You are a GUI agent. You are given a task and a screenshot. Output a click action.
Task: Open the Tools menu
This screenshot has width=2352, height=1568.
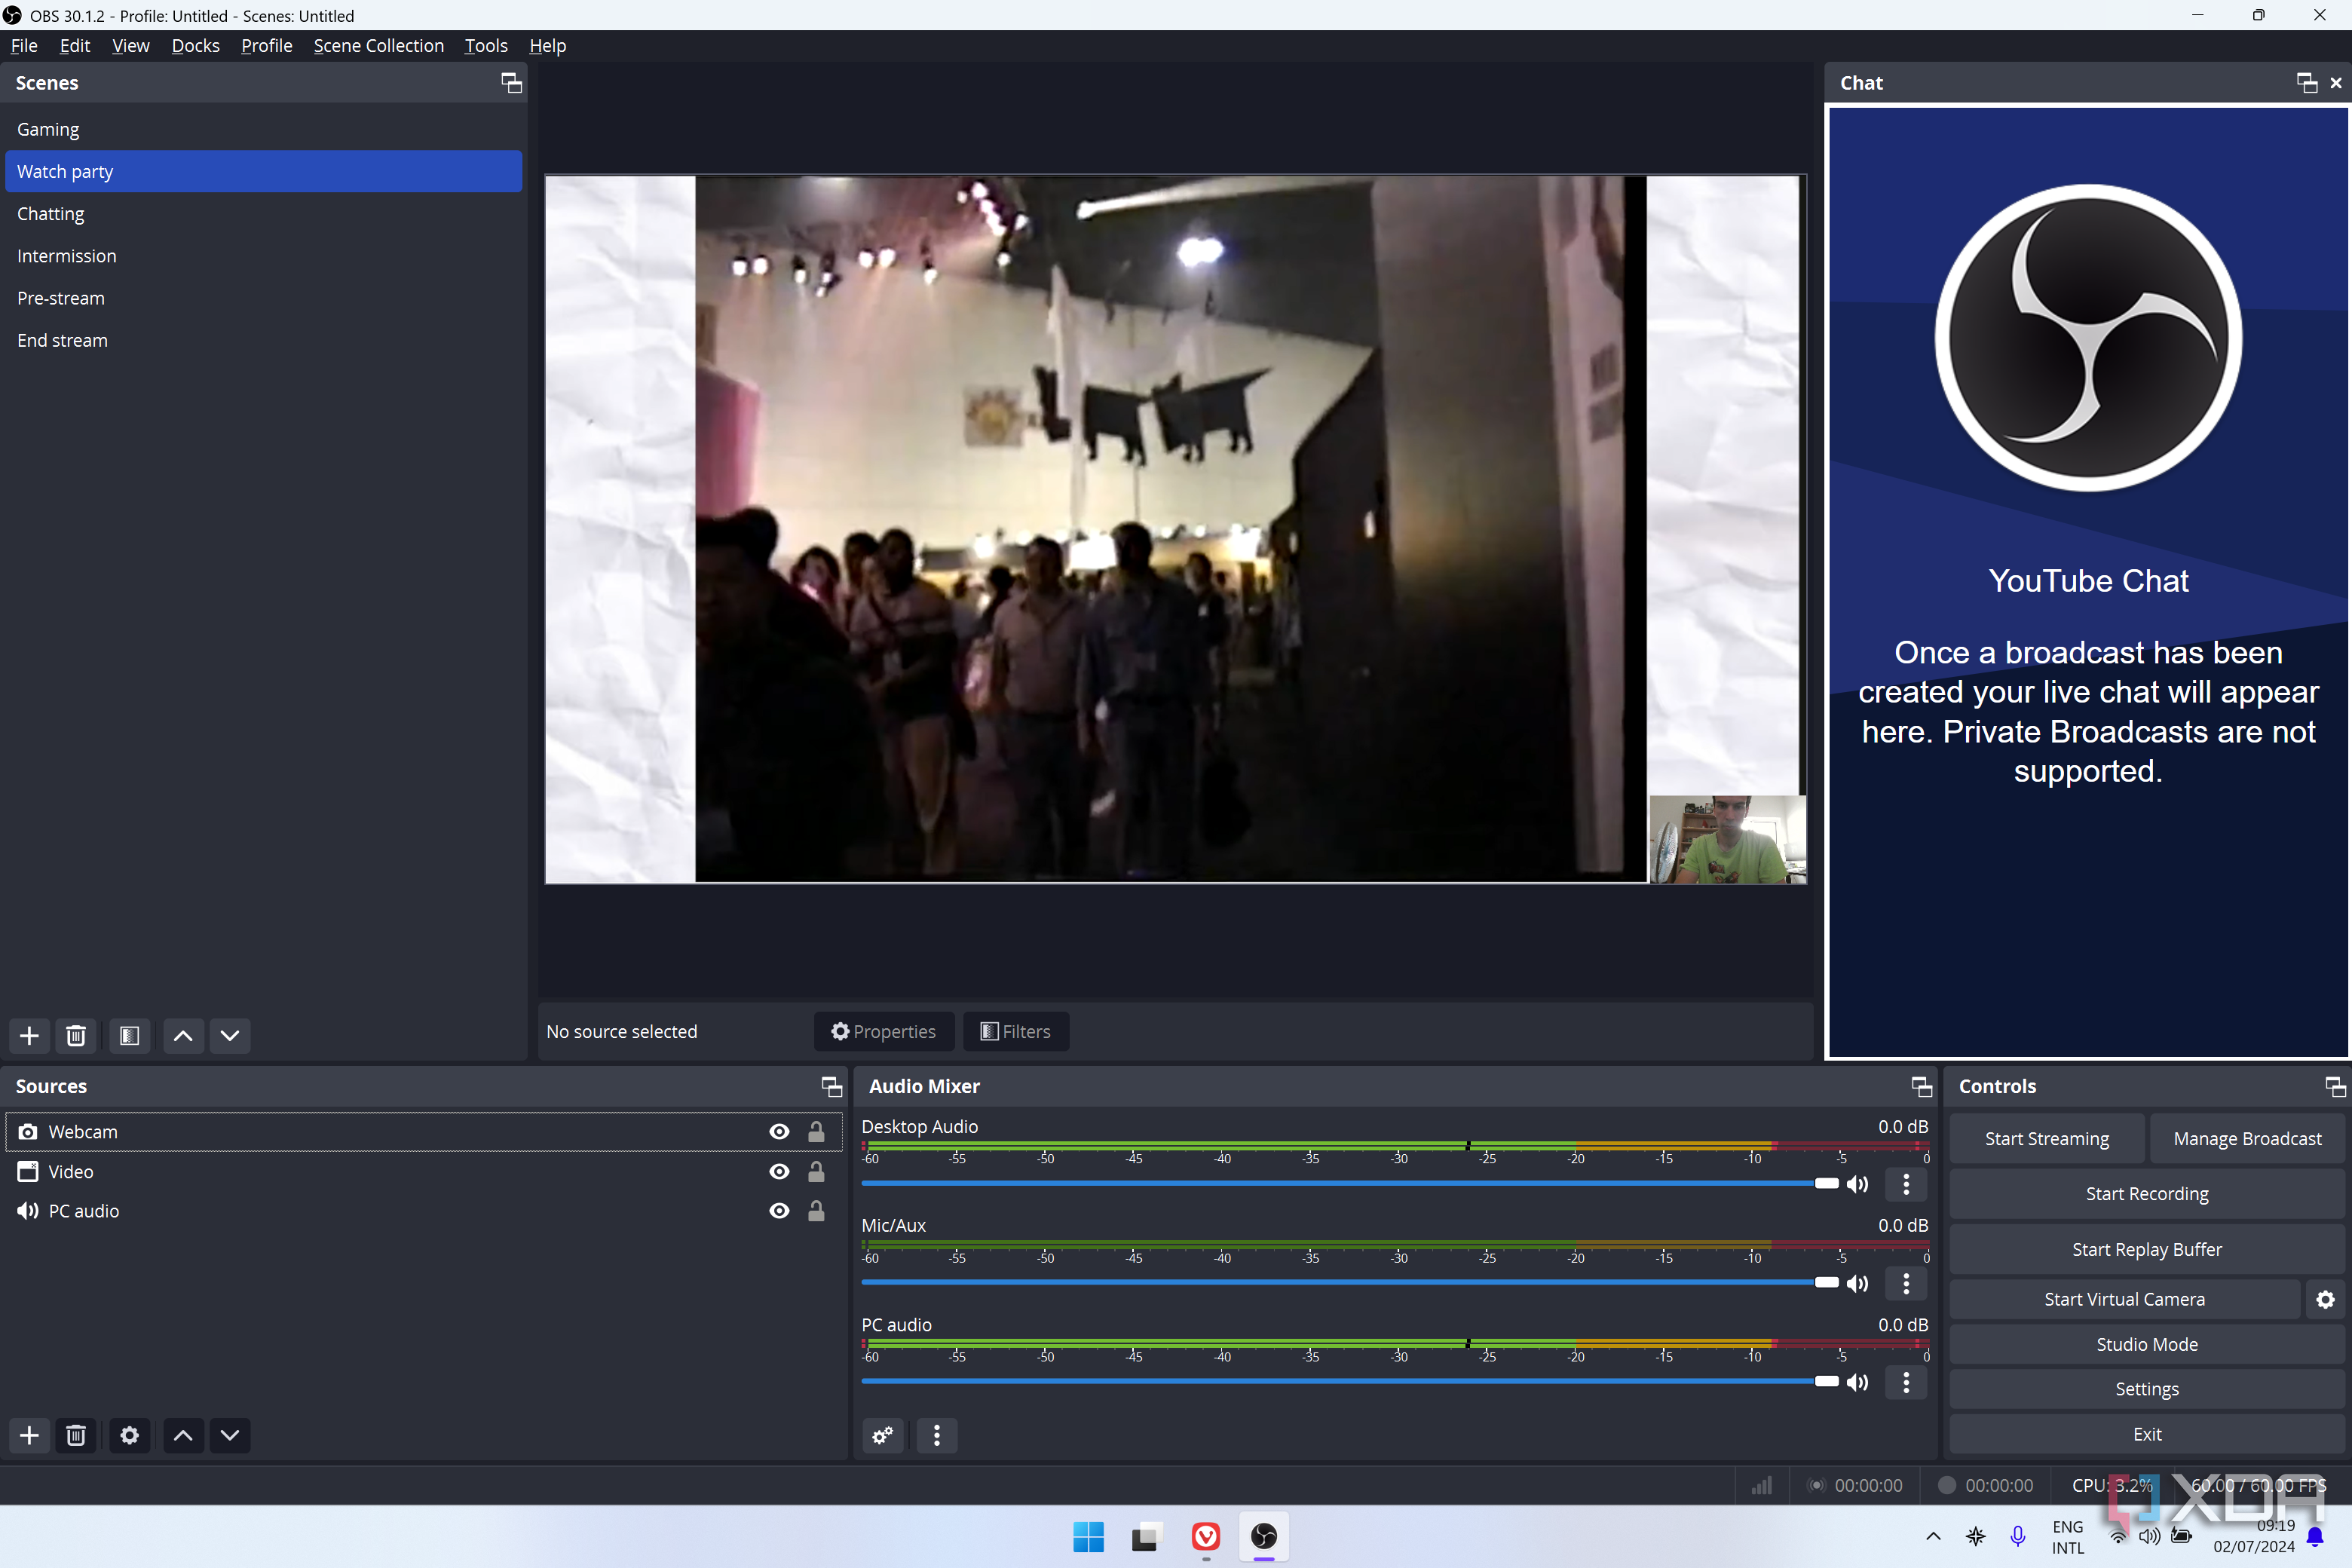point(486,45)
